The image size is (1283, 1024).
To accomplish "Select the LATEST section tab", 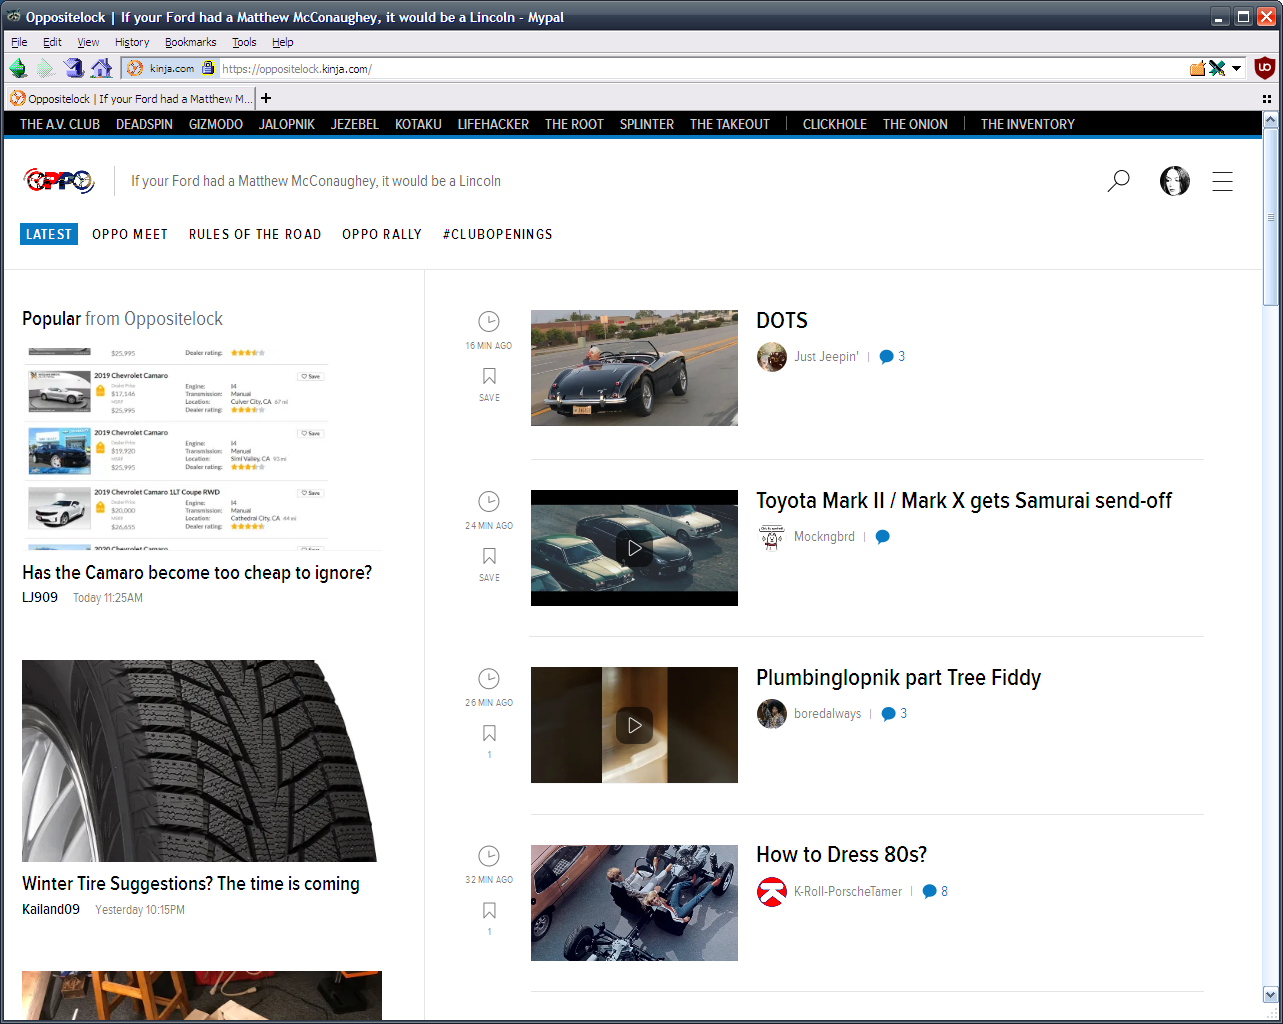I will pyautogui.click(x=49, y=234).
